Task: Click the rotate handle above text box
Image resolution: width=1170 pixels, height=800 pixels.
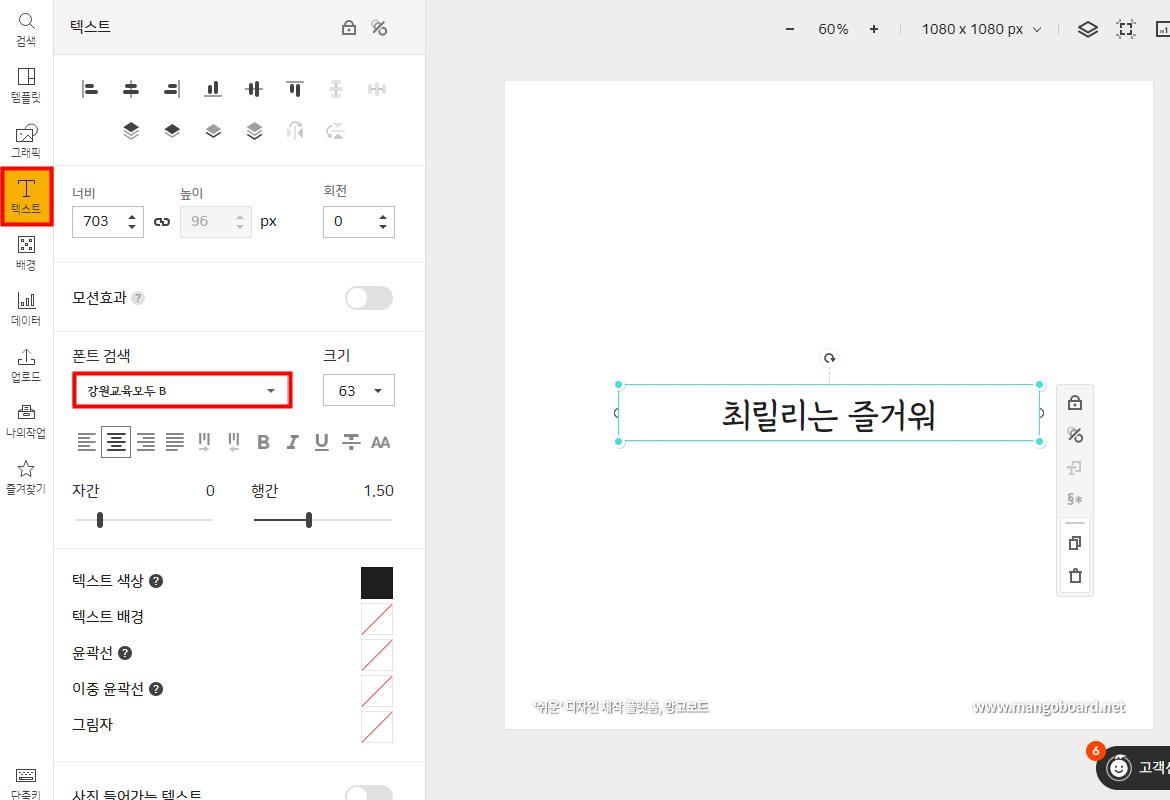Action: pos(830,358)
